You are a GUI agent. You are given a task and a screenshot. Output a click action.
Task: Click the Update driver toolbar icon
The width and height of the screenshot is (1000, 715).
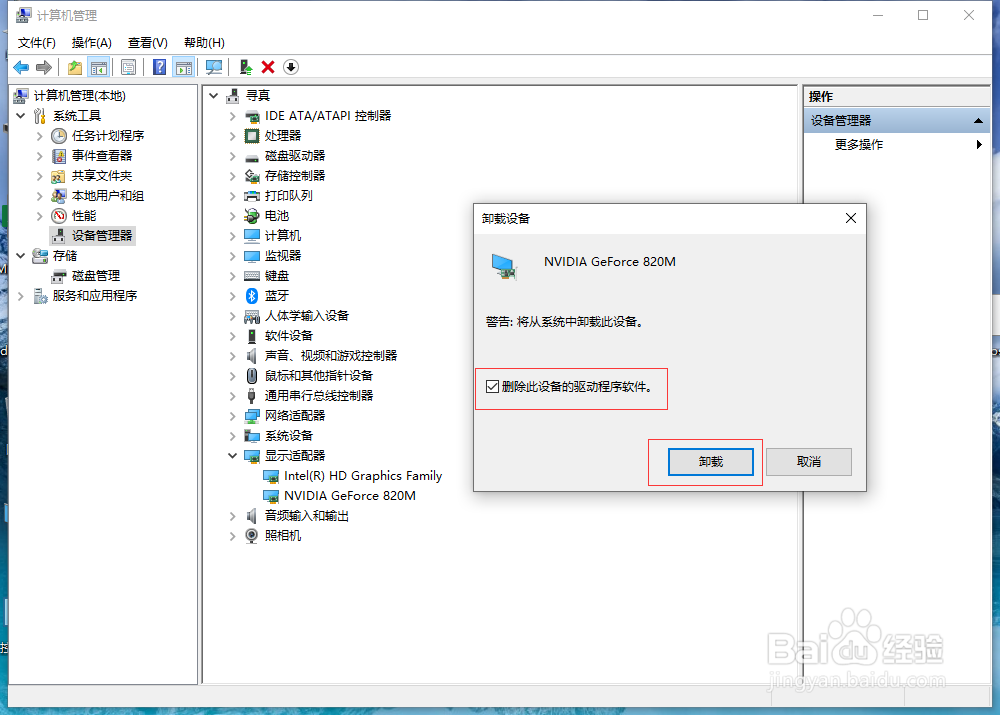[246, 67]
